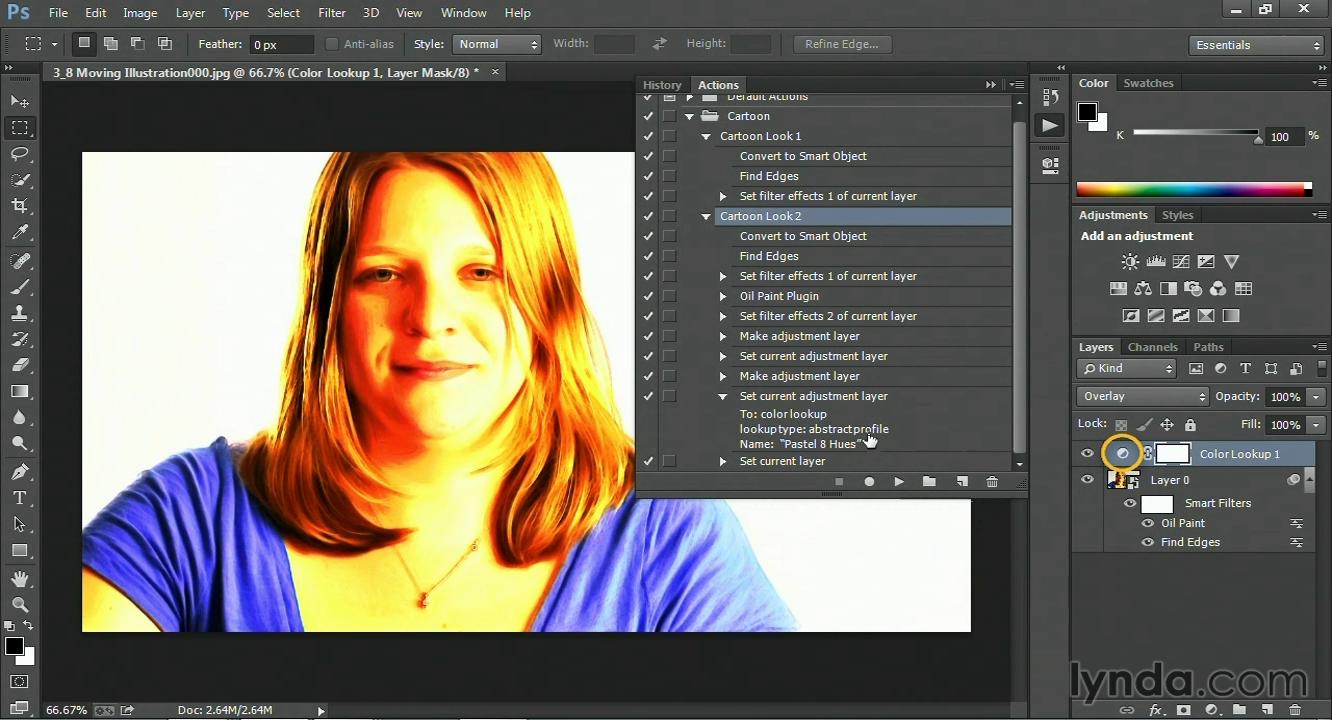Expand the Oil Paint Plugin step
1332x720 pixels.
pos(723,296)
